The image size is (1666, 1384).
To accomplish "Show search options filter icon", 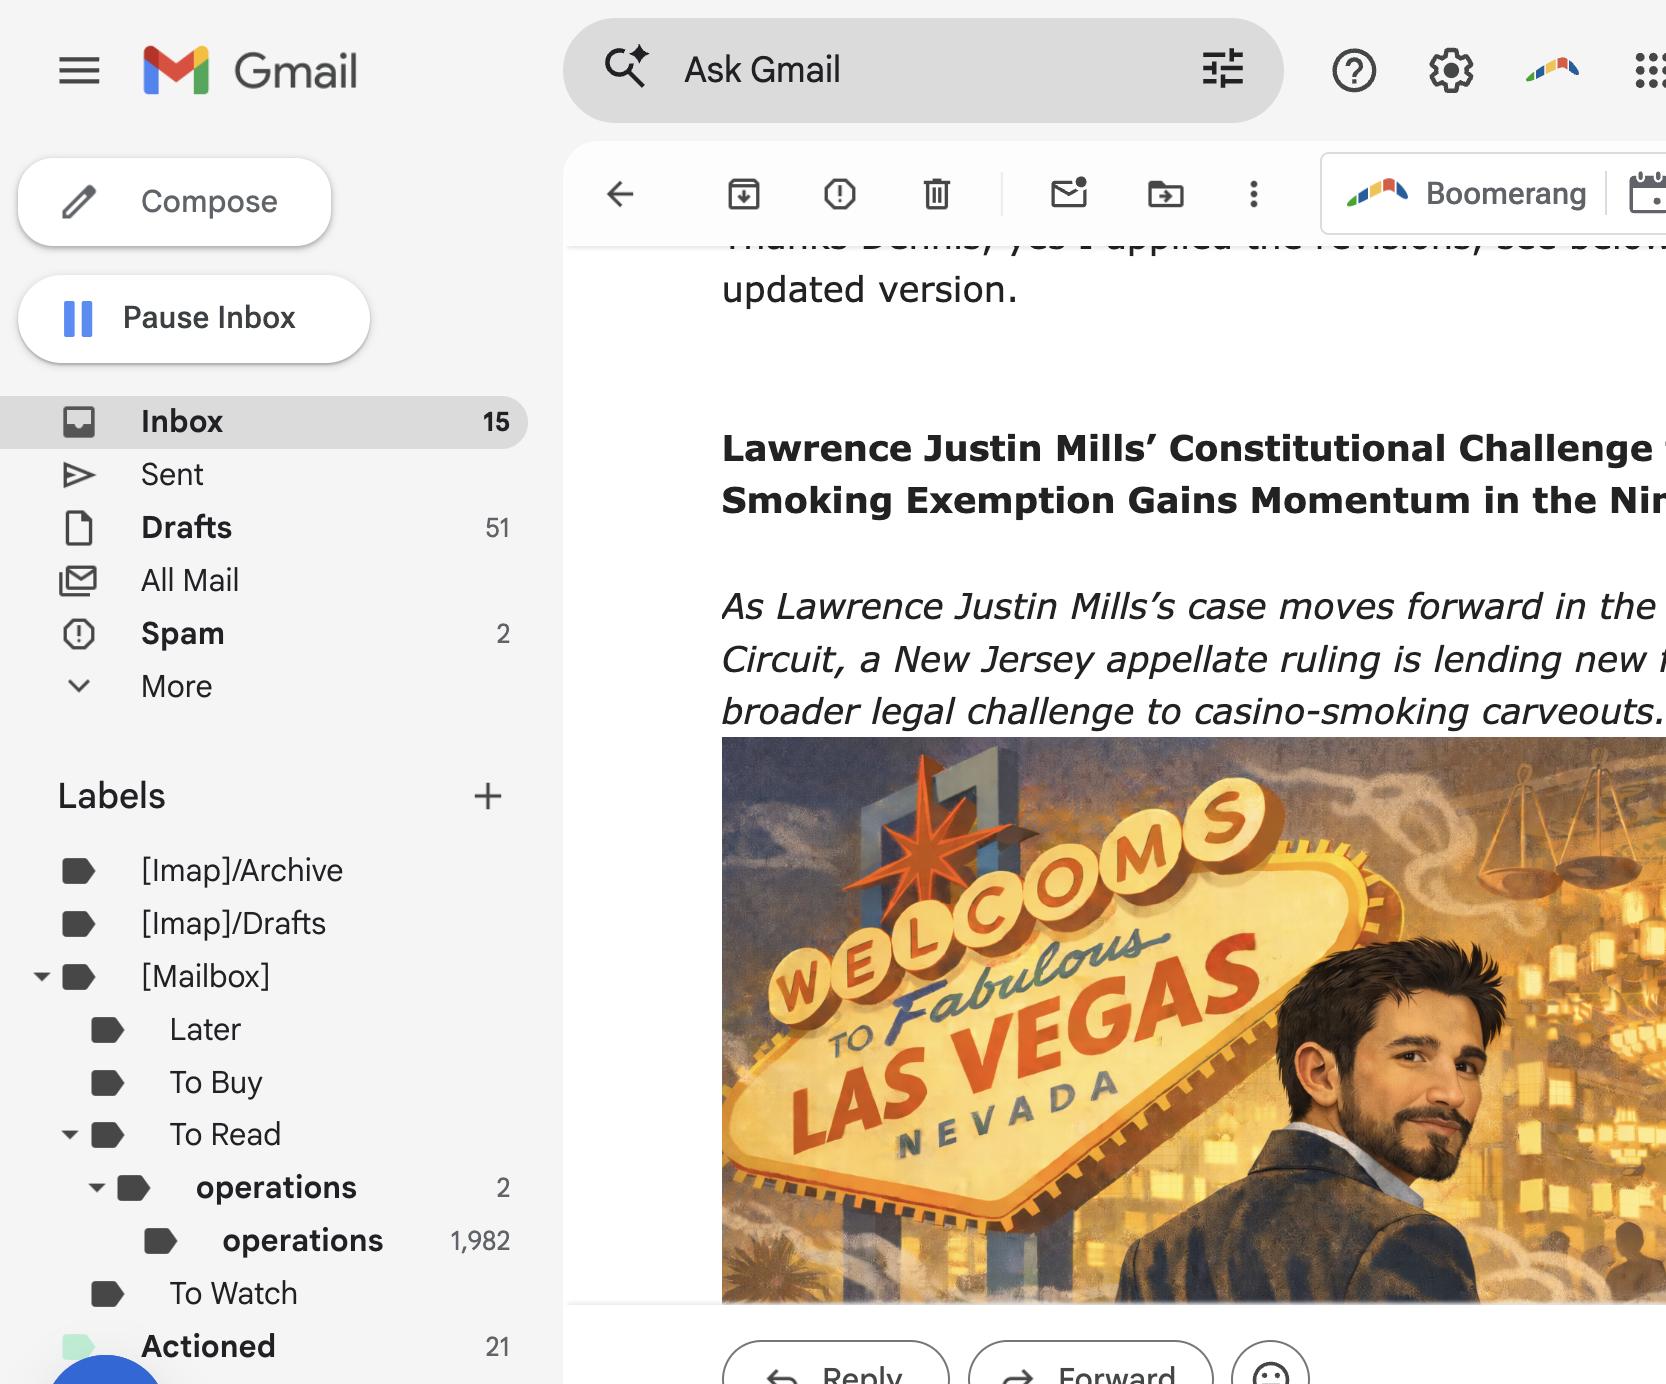I will point(1222,70).
